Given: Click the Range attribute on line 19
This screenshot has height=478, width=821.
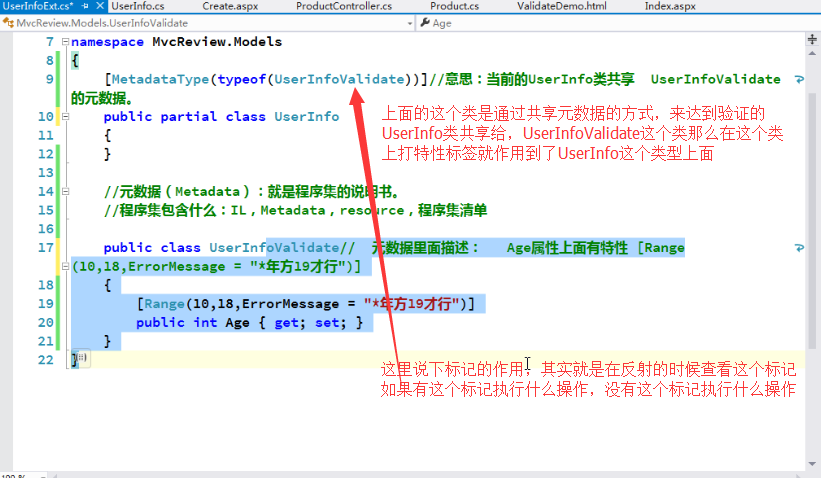Looking at the screenshot, I should coord(164,304).
